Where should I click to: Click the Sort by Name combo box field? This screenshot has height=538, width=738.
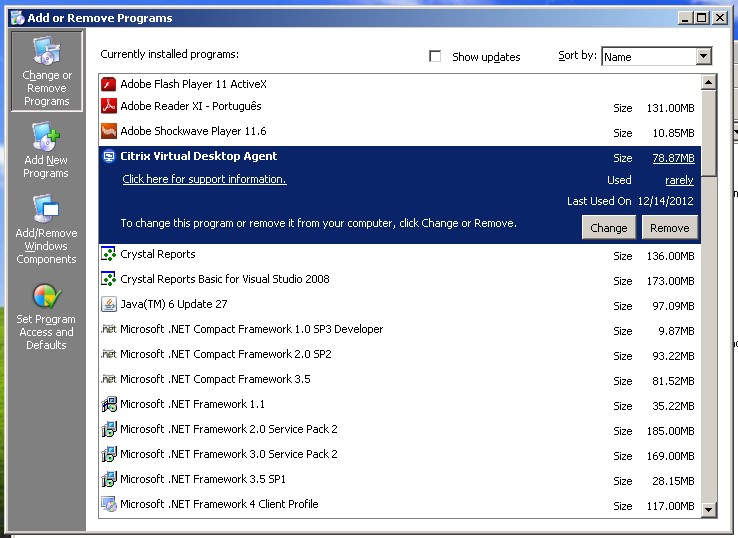click(647, 57)
